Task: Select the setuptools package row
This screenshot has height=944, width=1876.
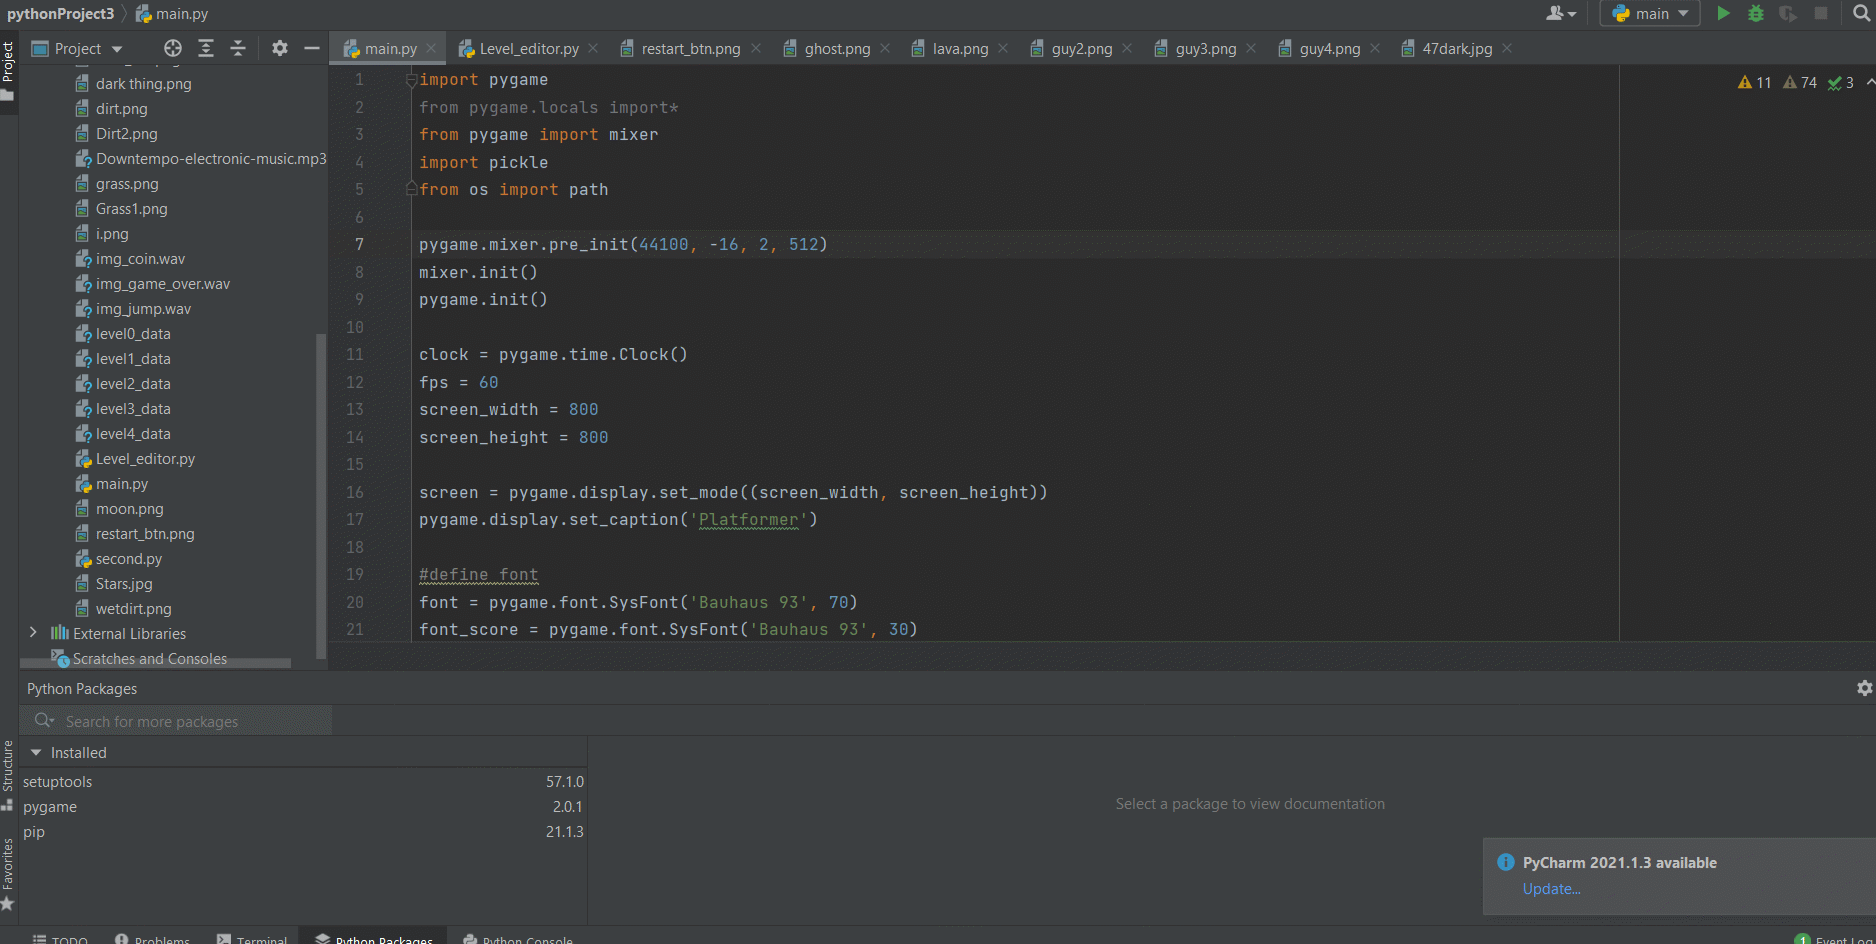Action: (x=303, y=781)
